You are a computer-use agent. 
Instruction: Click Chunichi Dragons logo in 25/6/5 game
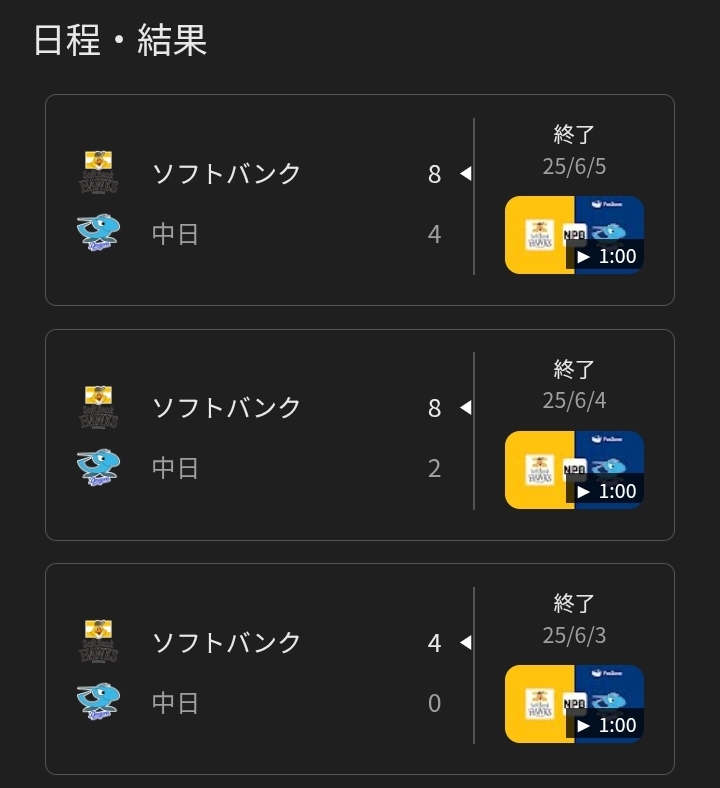(x=98, y=233)
